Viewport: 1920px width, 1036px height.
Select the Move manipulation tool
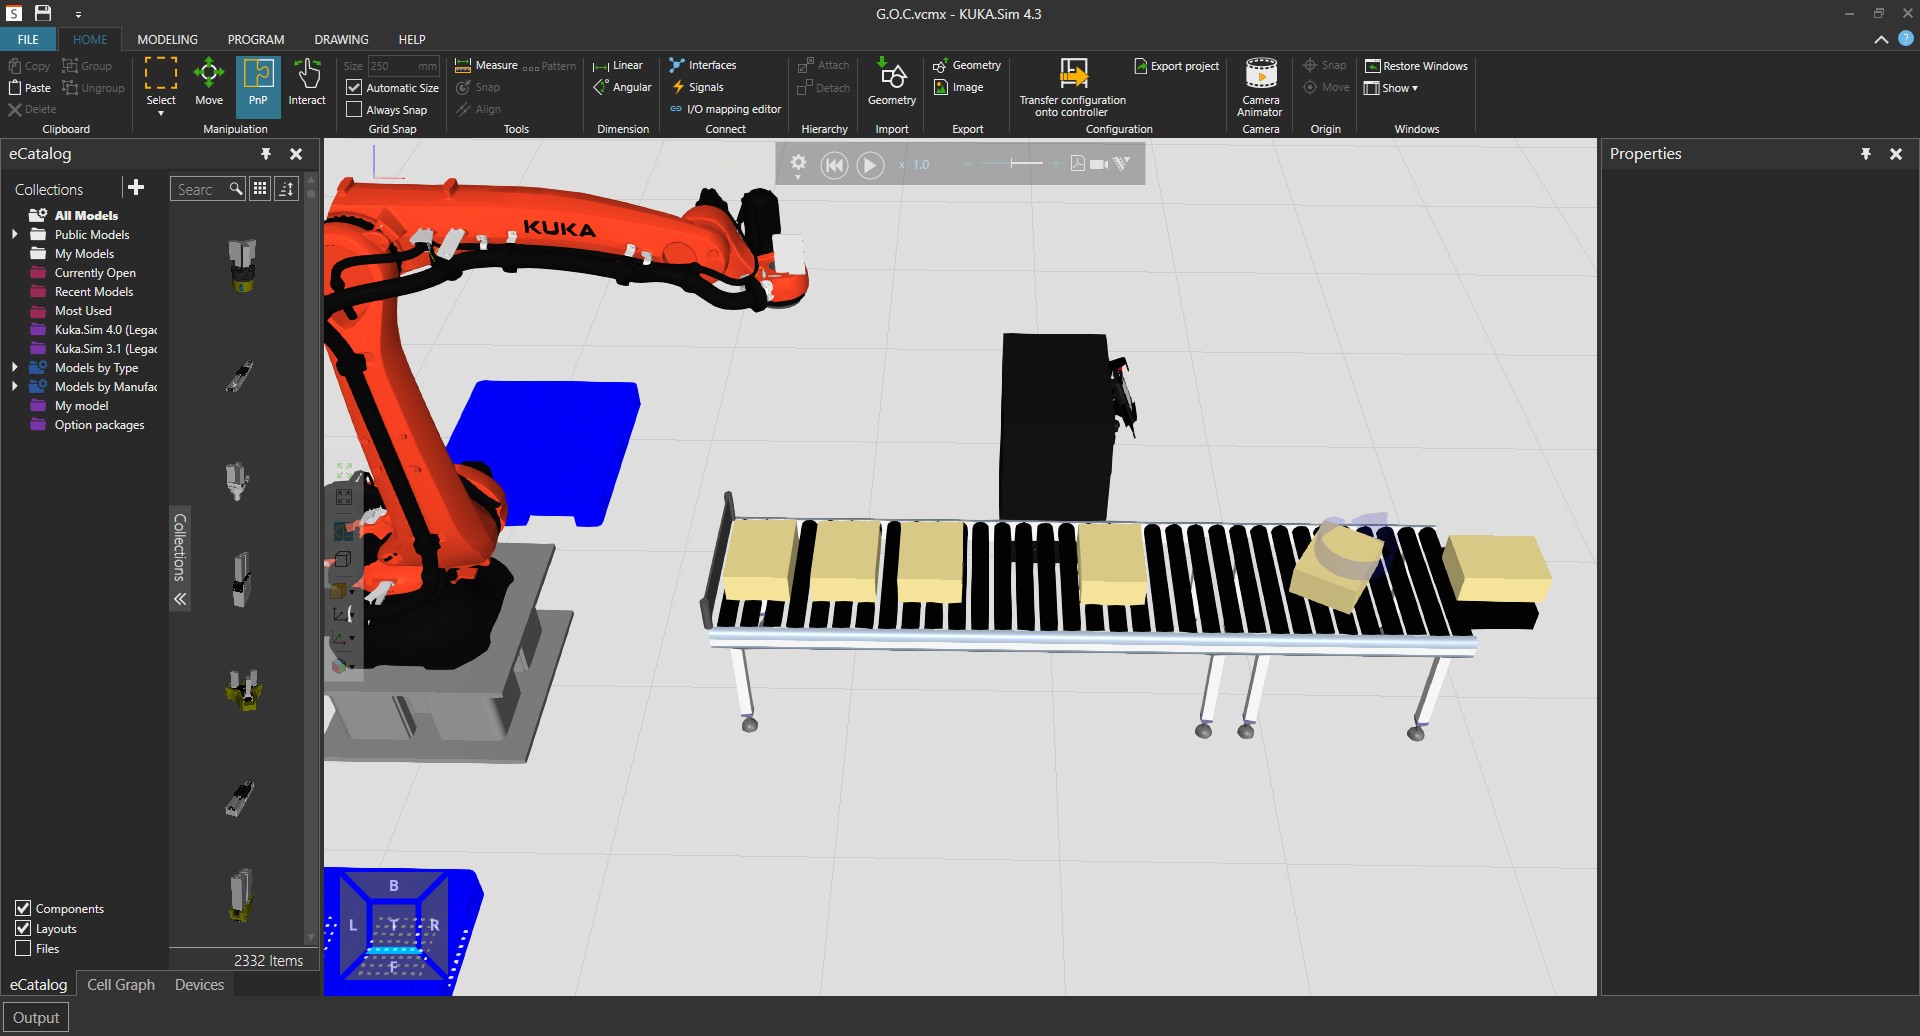(208, 82)
